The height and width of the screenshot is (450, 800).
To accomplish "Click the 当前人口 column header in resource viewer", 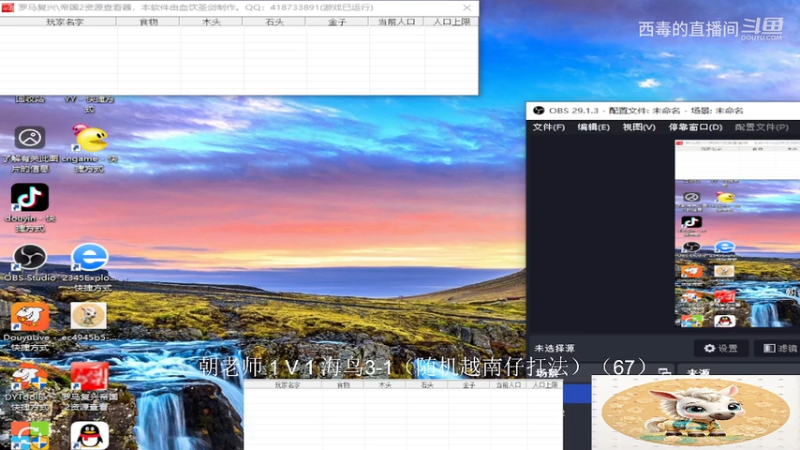I will coord(396,22).
